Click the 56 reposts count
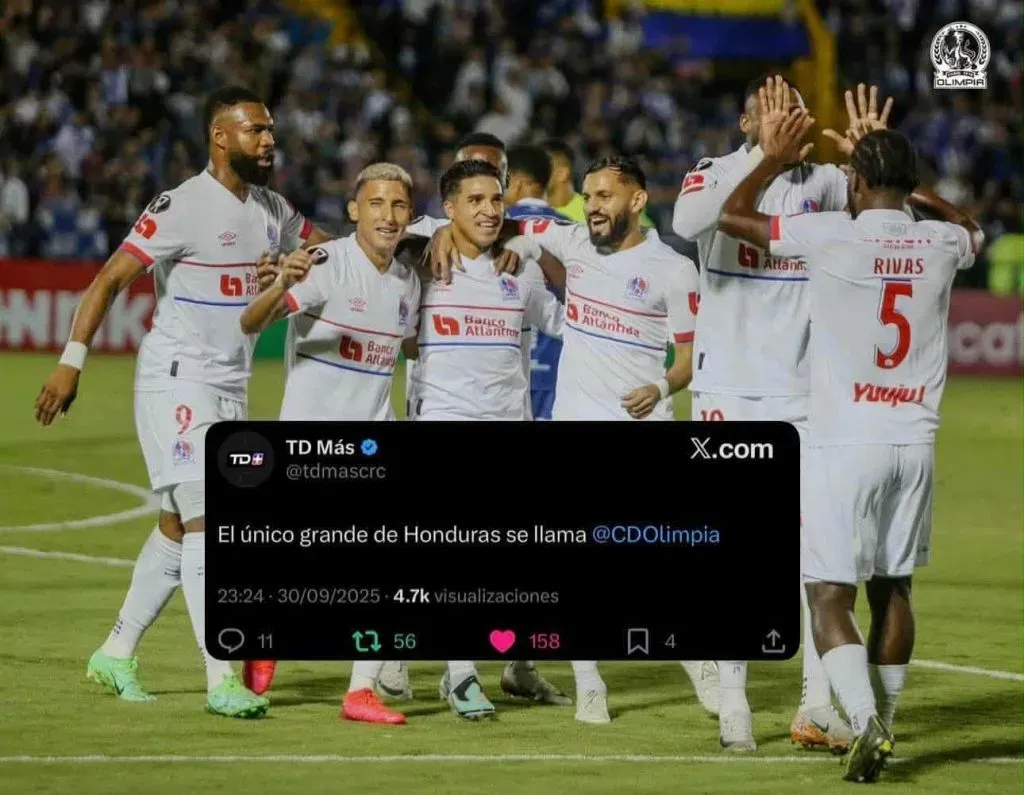The width and height of the screenshot is (1024, 795). point(404,641)
